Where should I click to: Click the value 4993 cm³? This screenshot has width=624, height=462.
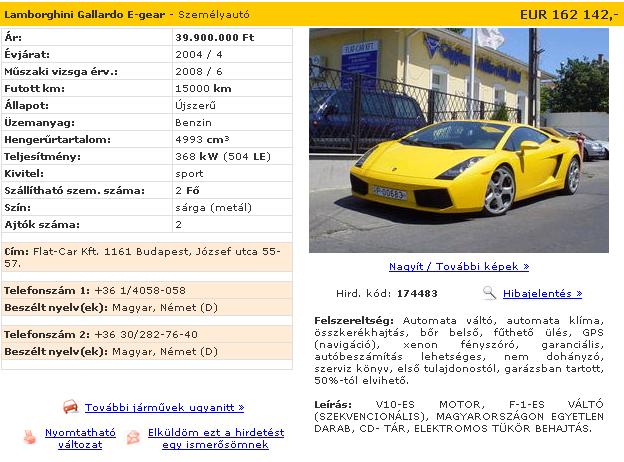[202, 139]
